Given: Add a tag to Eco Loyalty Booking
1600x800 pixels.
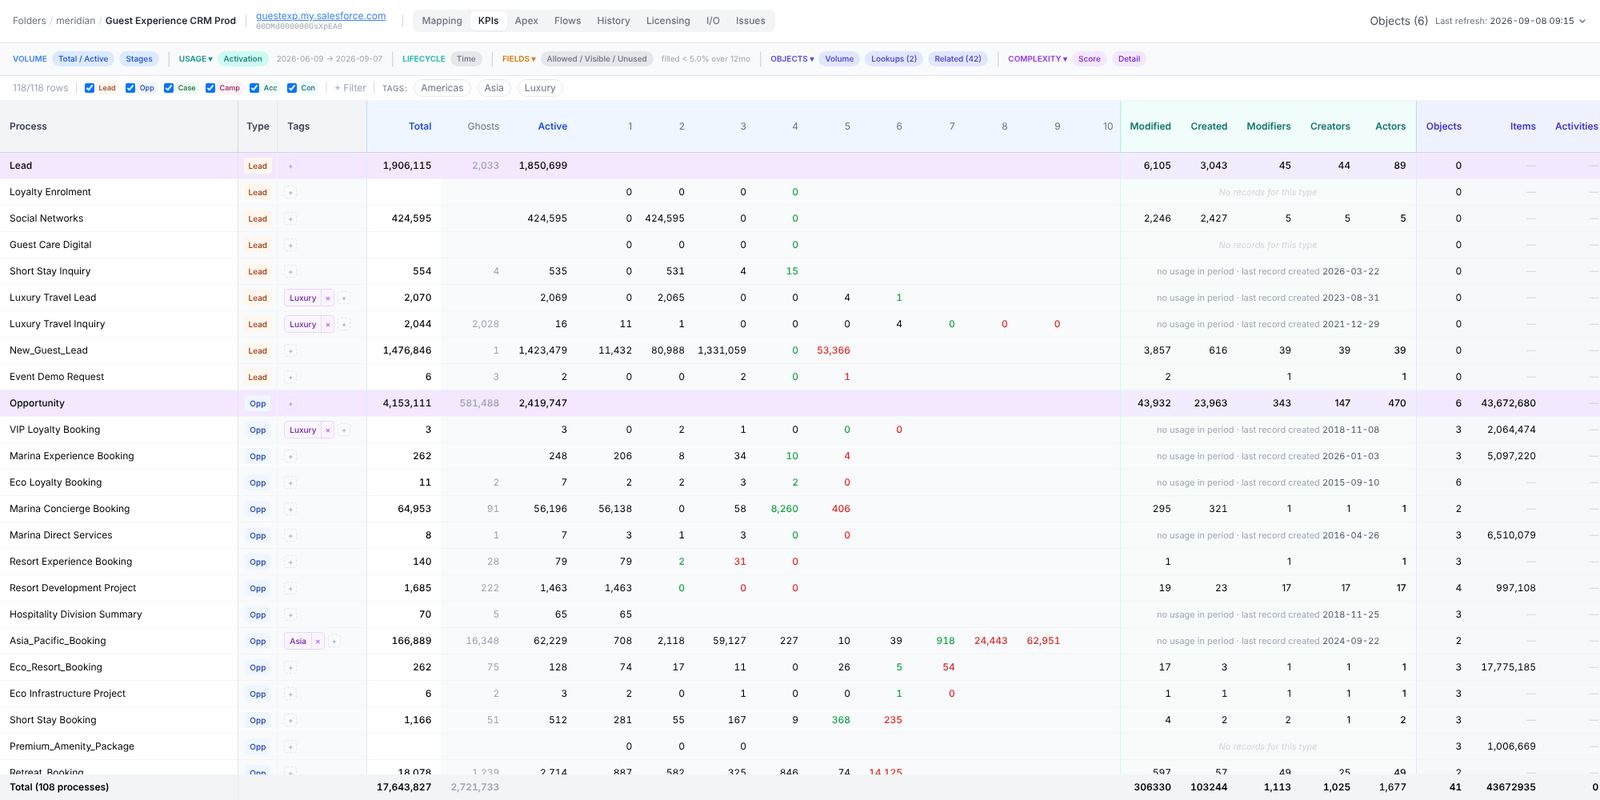Looking at the screenshot, I should tap(291, 483).
